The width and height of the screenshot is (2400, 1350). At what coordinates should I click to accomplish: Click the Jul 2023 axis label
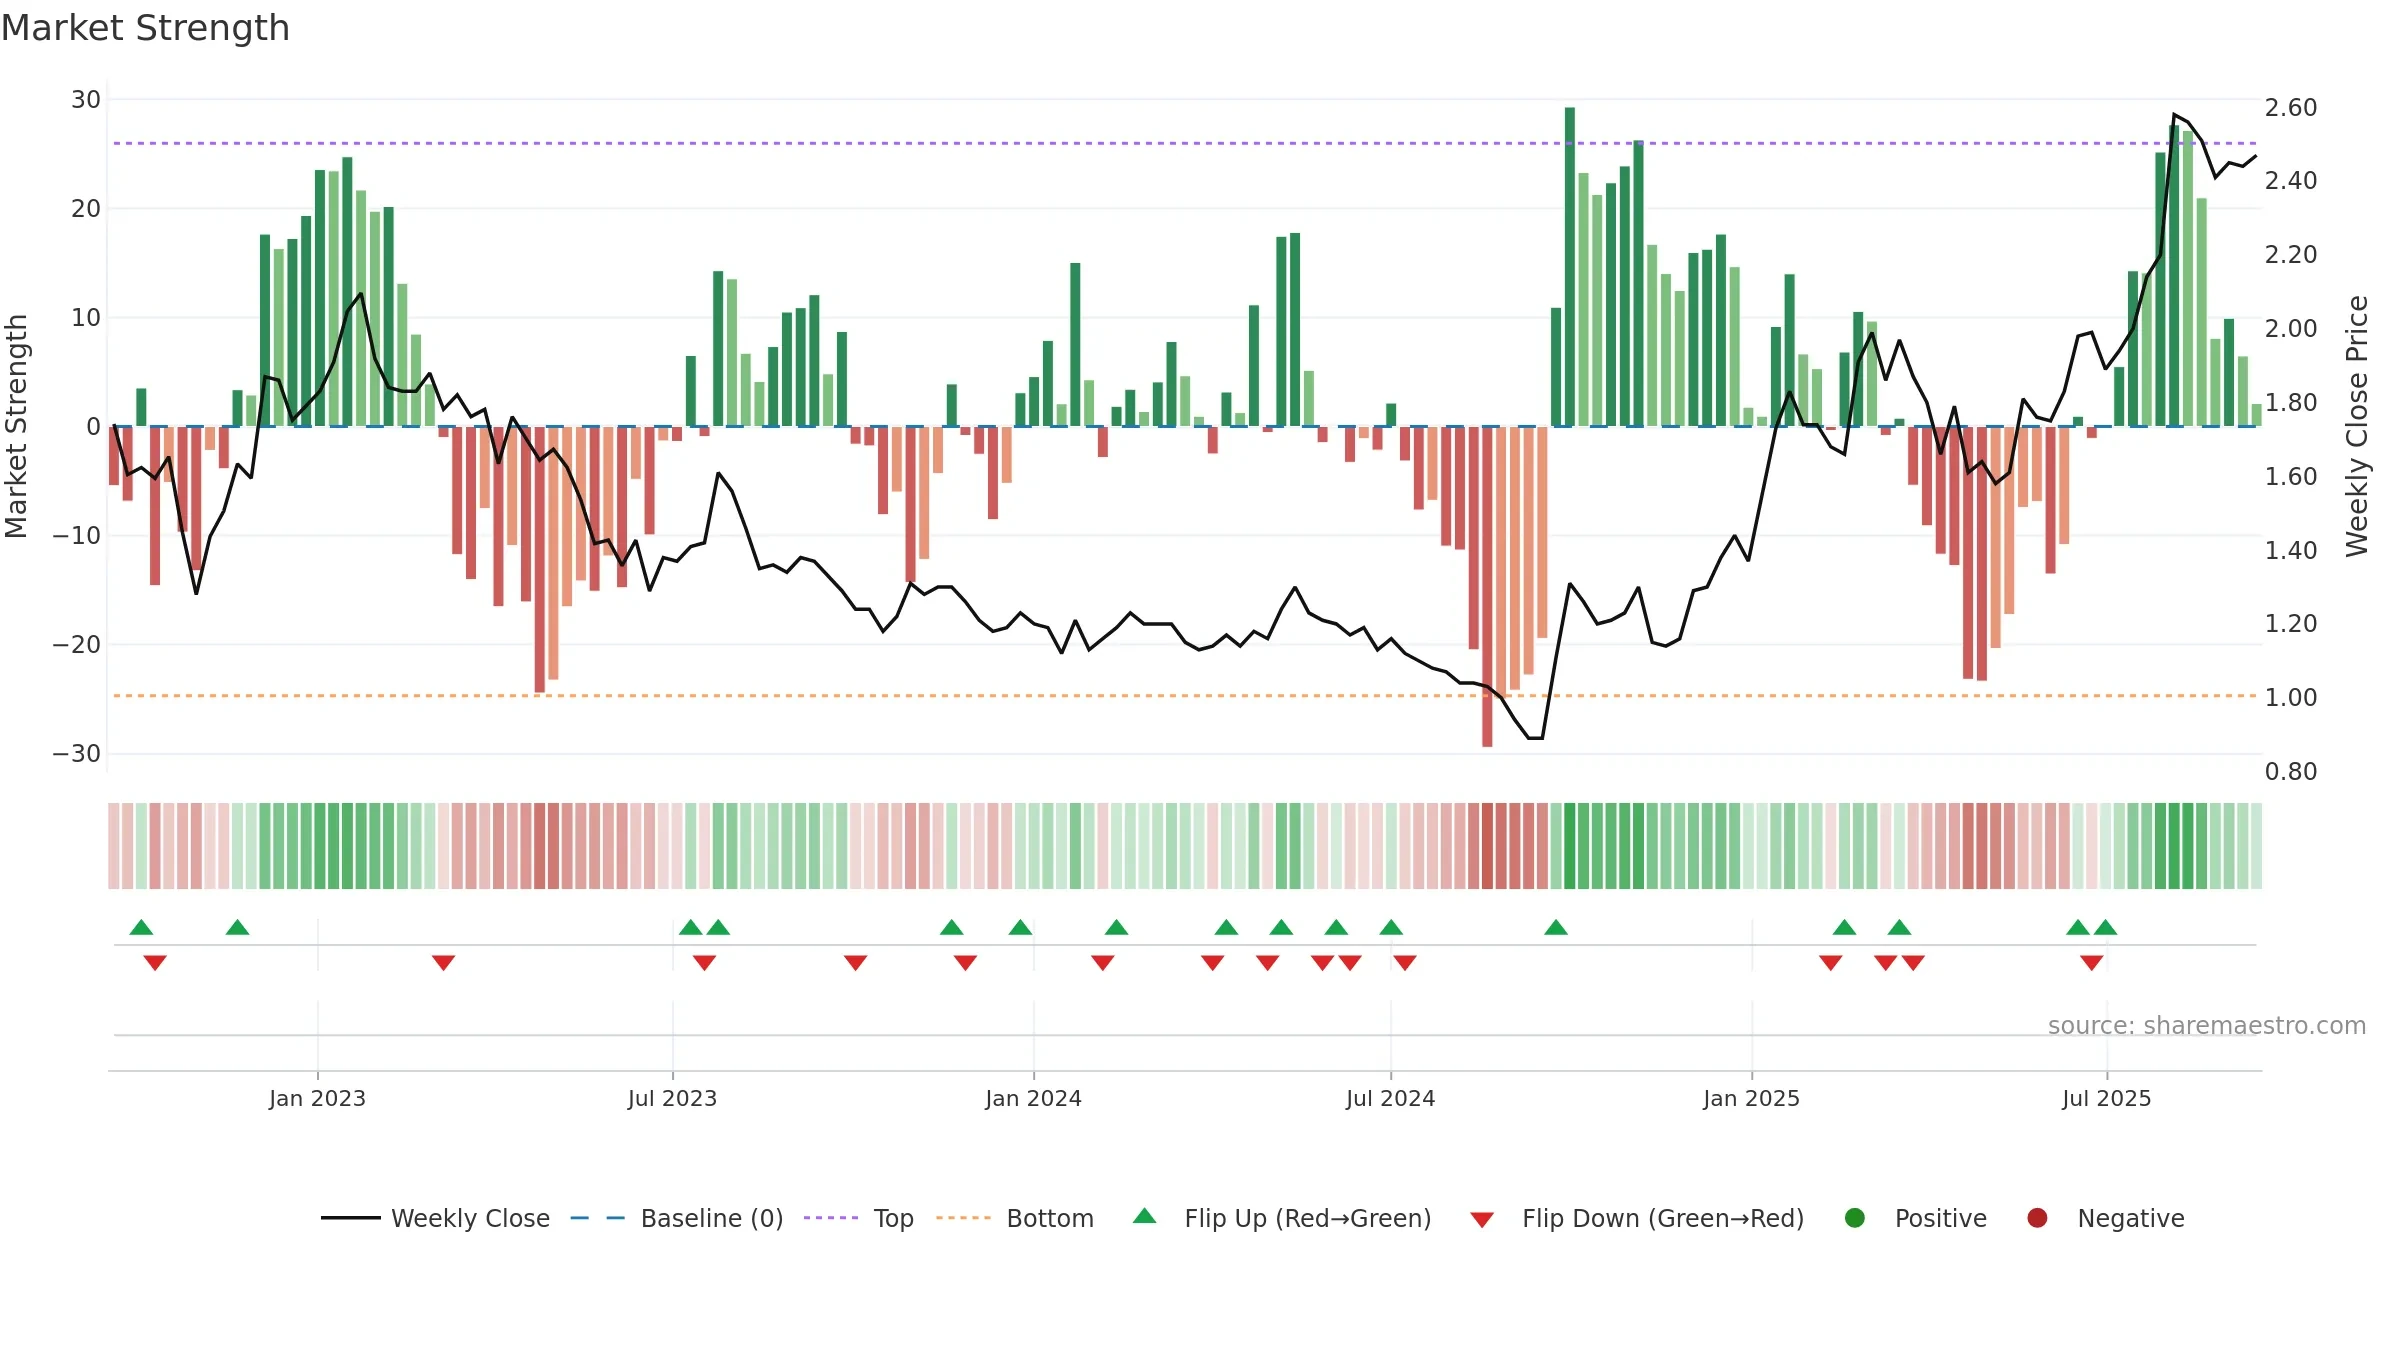click(x=672, y=1099)
